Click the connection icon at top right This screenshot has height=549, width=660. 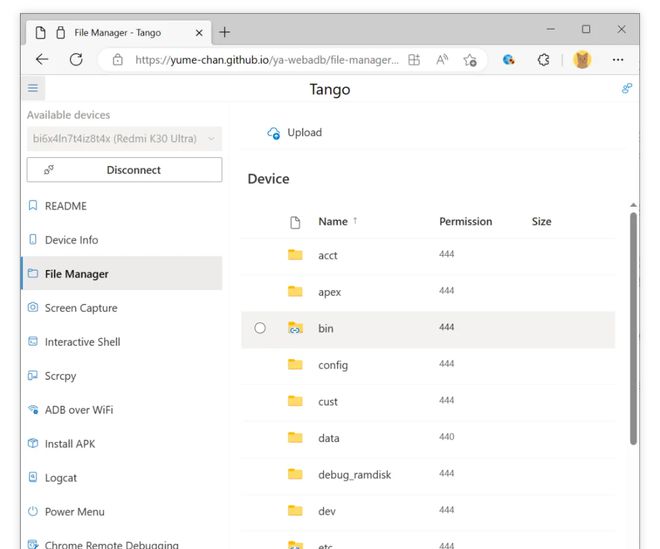point(627,88)
